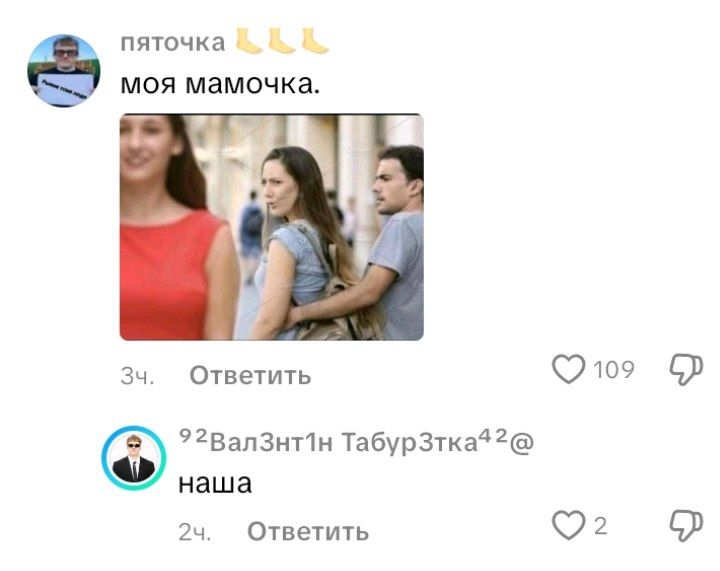
Task: Click Ответить under the first comment
Action: tap(250, 375)
